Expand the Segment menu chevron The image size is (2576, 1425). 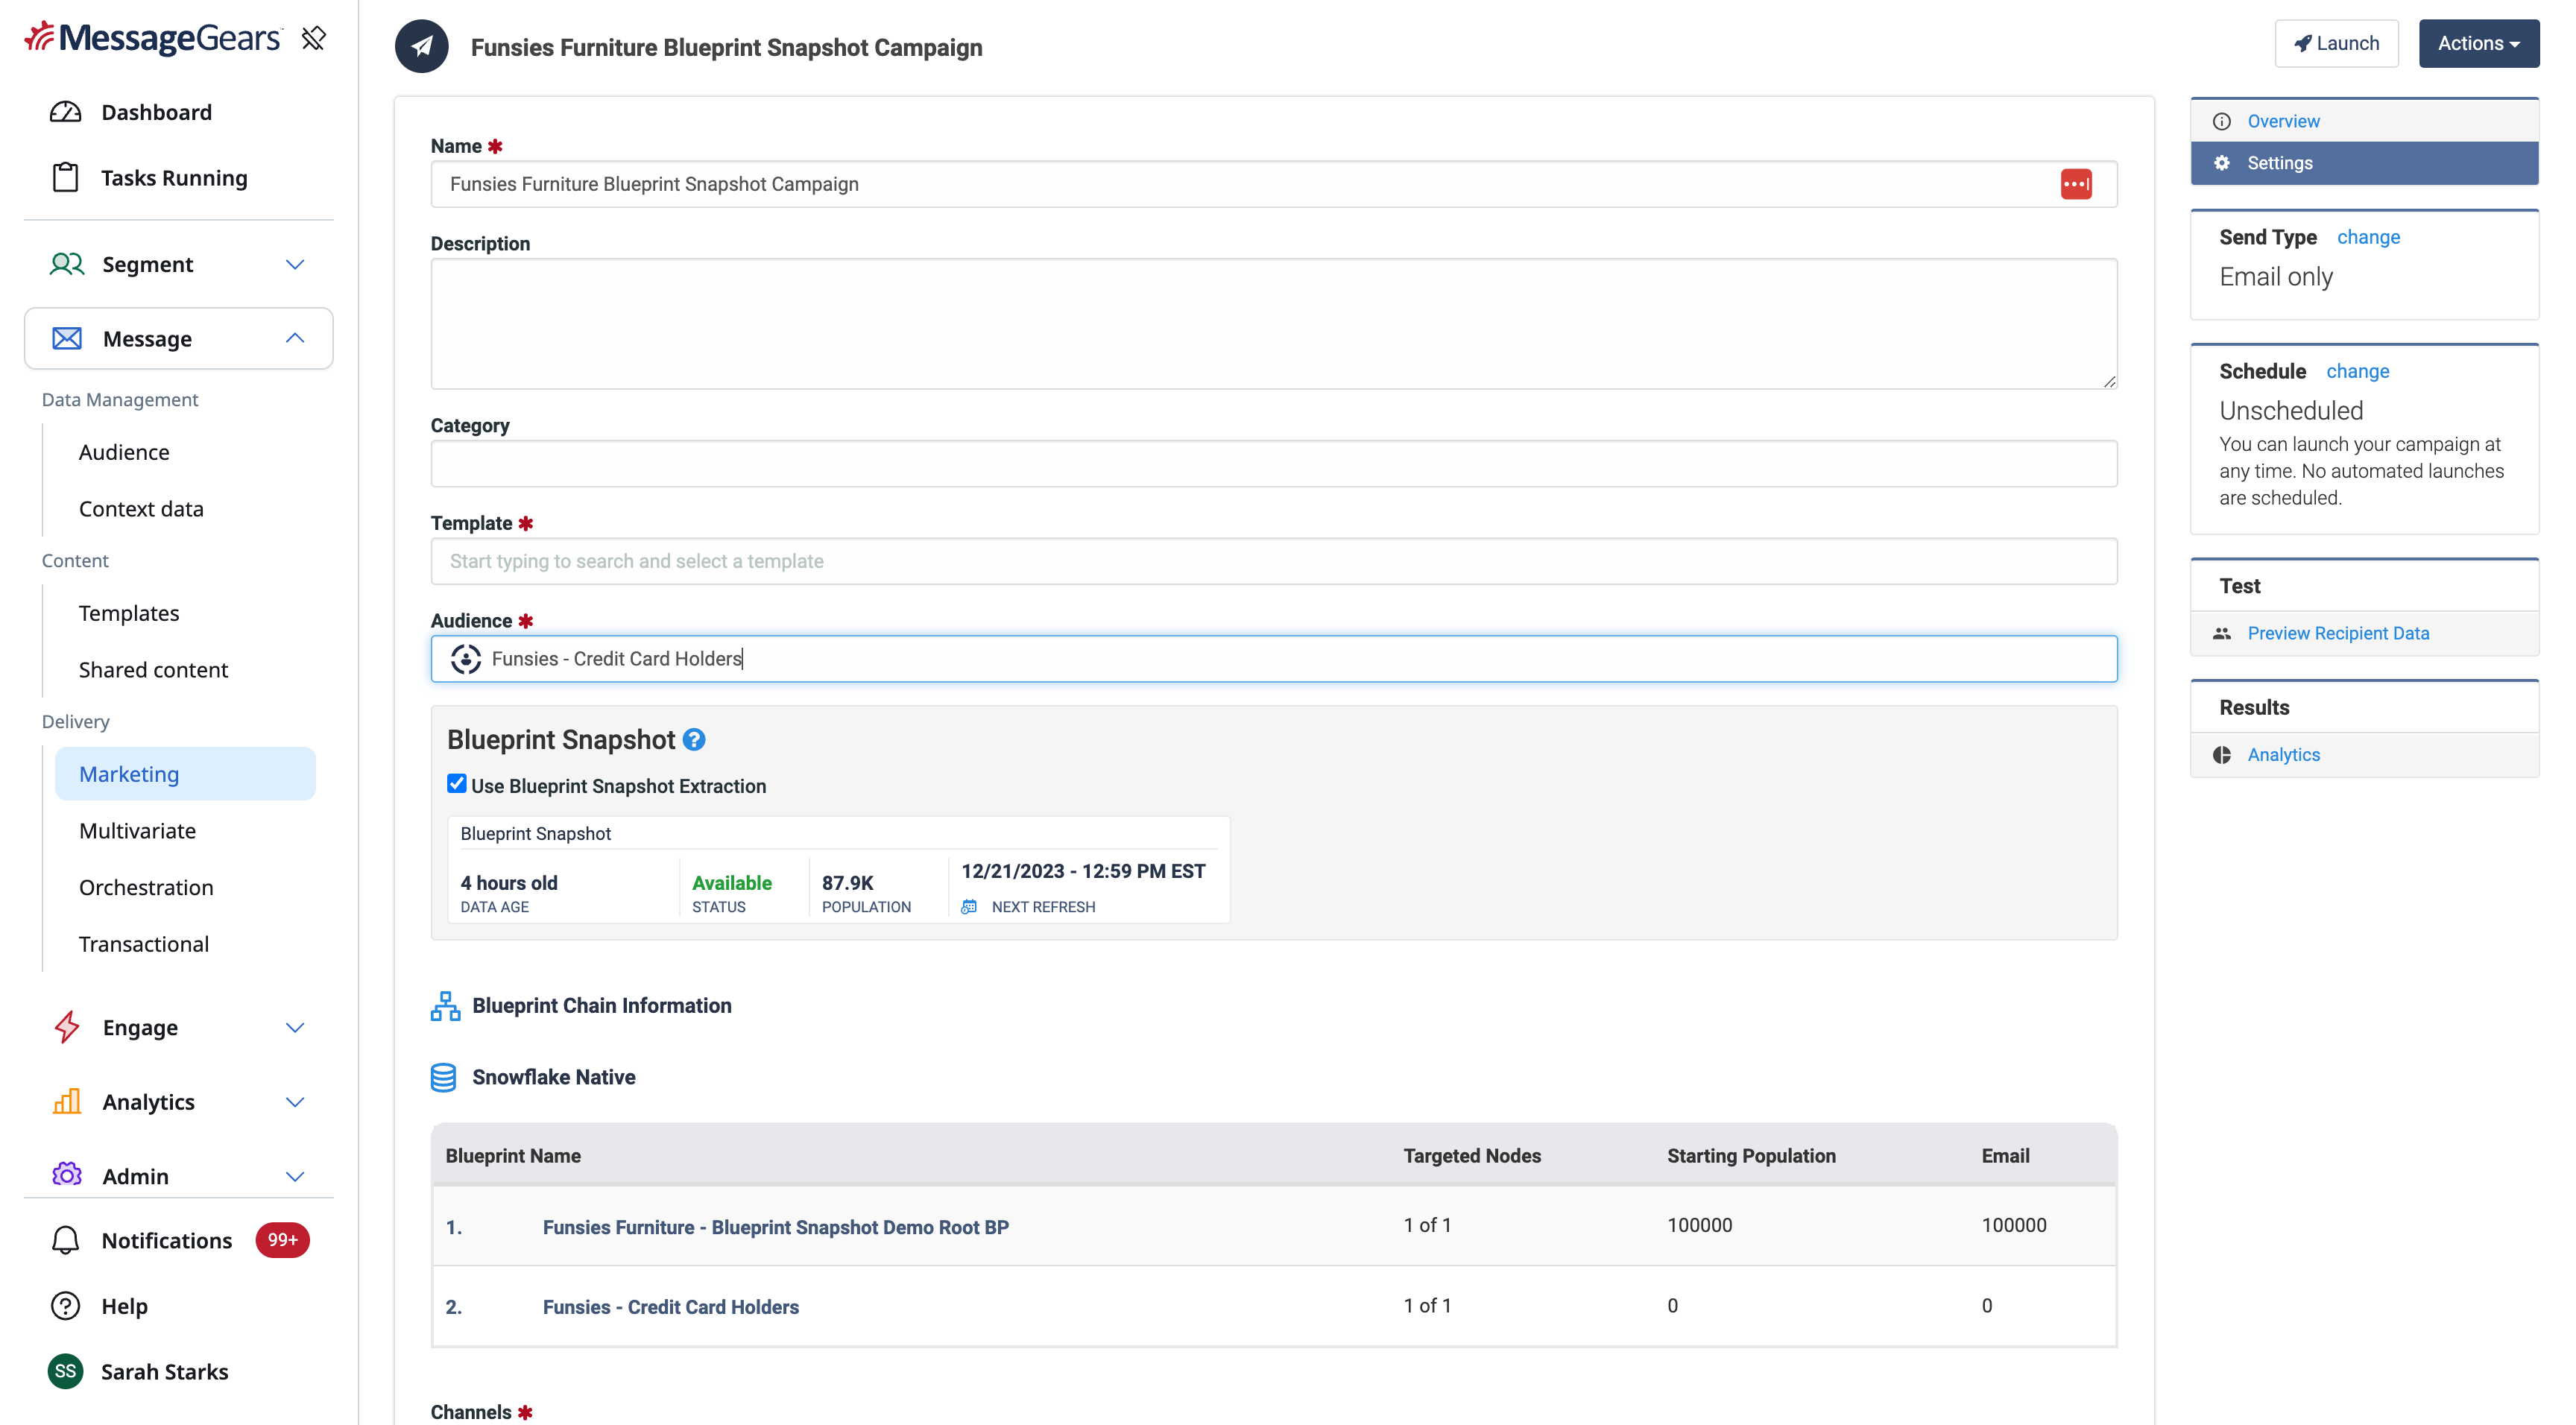click(295, 265)
